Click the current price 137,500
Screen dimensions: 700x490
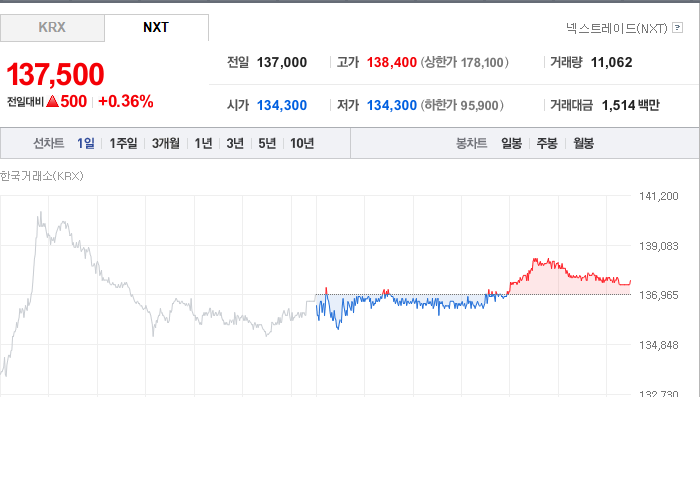55,74
